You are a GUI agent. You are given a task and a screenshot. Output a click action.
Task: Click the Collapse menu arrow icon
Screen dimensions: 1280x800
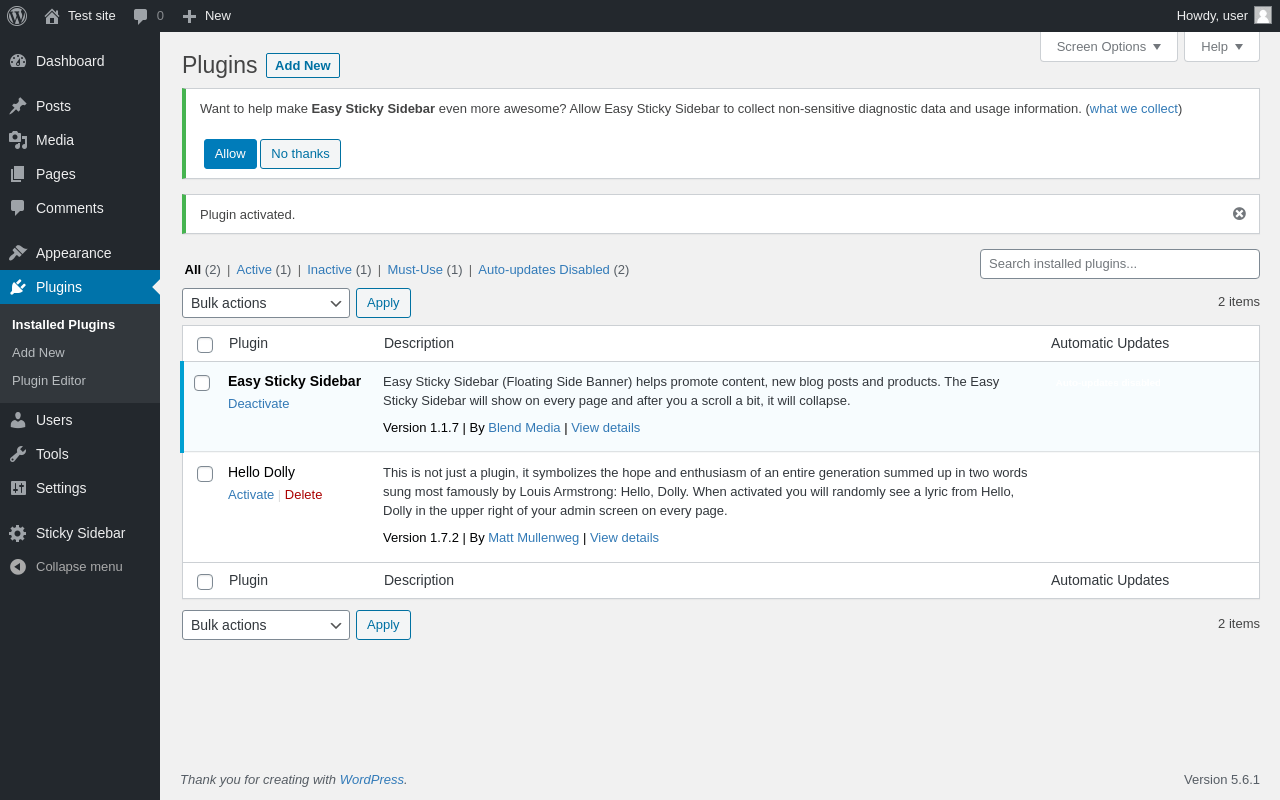(18, 566)
